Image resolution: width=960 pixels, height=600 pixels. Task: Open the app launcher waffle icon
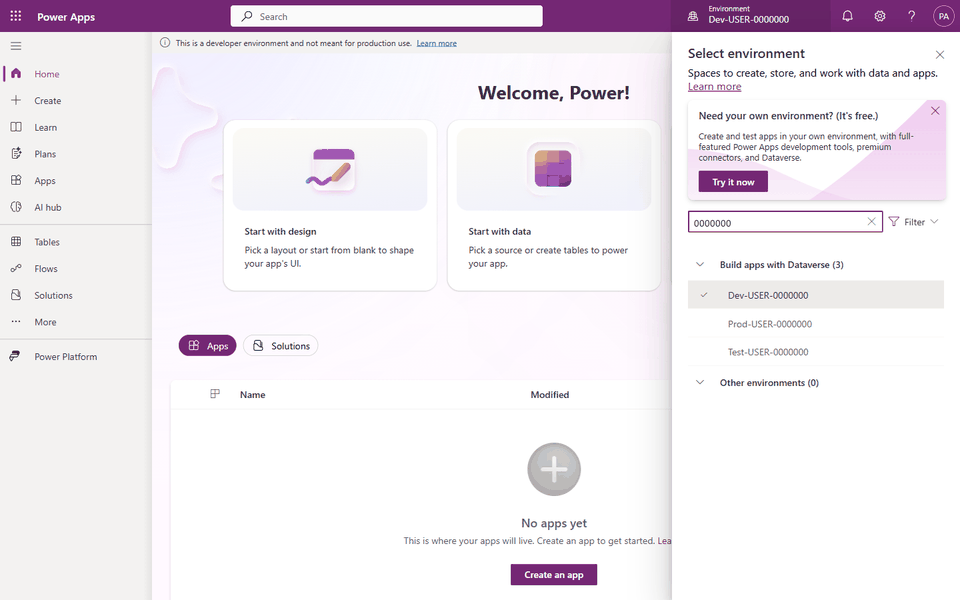pos(16,16)
